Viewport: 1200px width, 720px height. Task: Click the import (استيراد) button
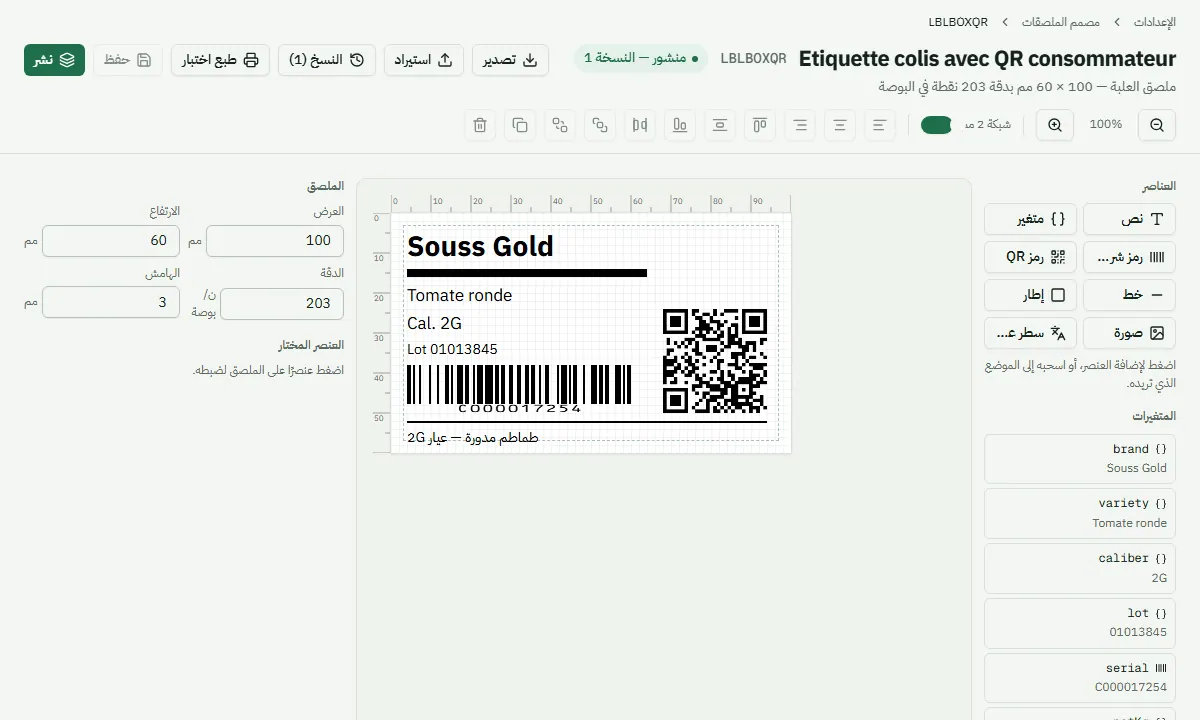click(x=423, y=60)
